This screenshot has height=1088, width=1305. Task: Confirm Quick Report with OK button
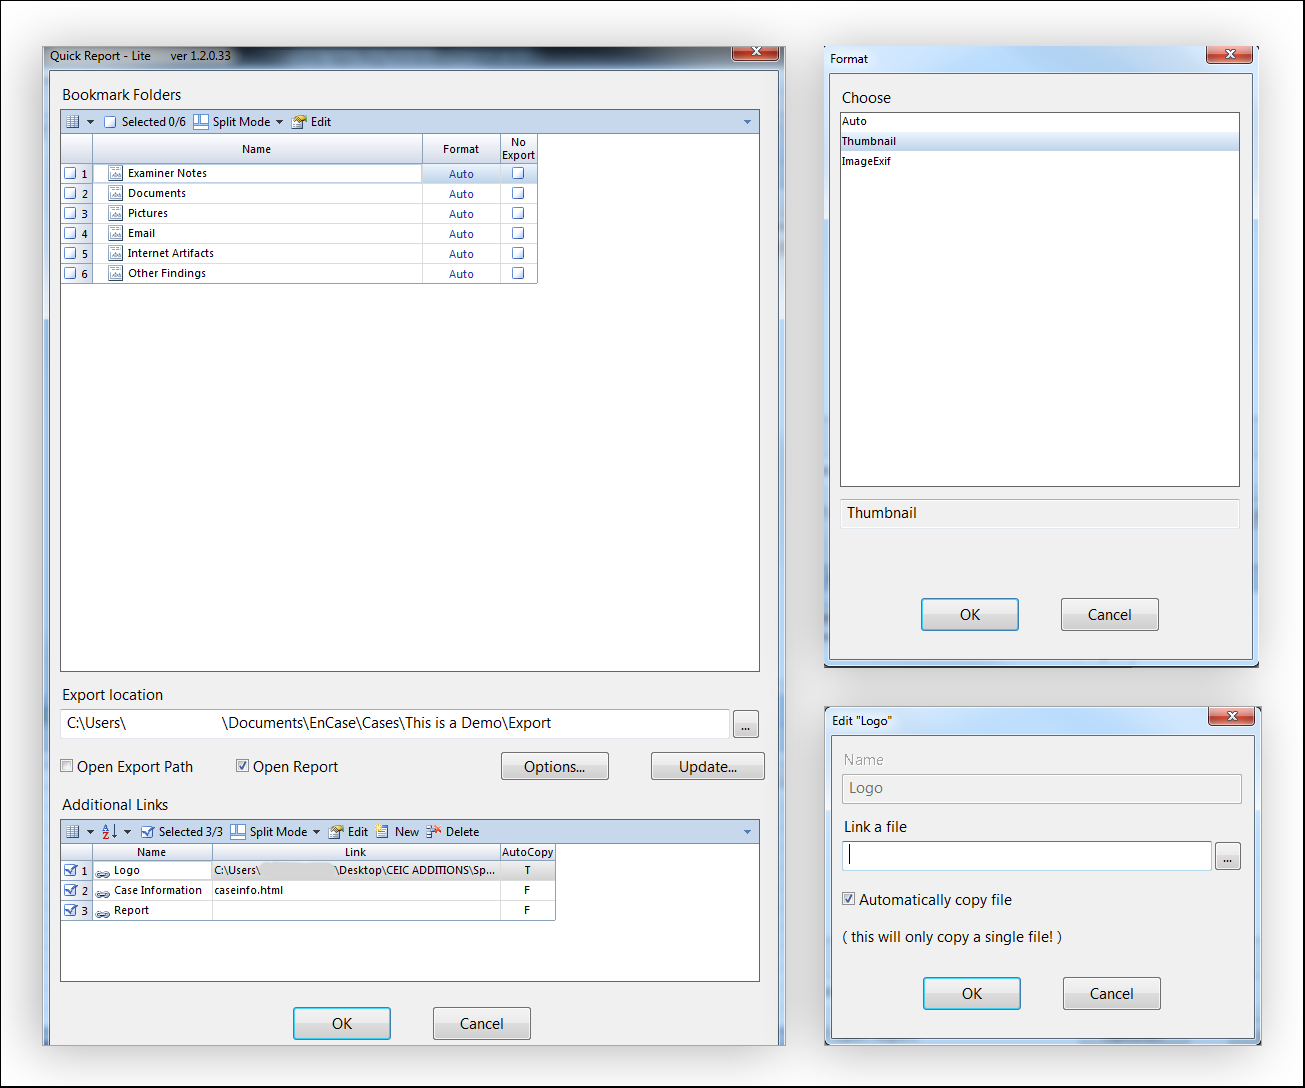tap(342, 1023)
